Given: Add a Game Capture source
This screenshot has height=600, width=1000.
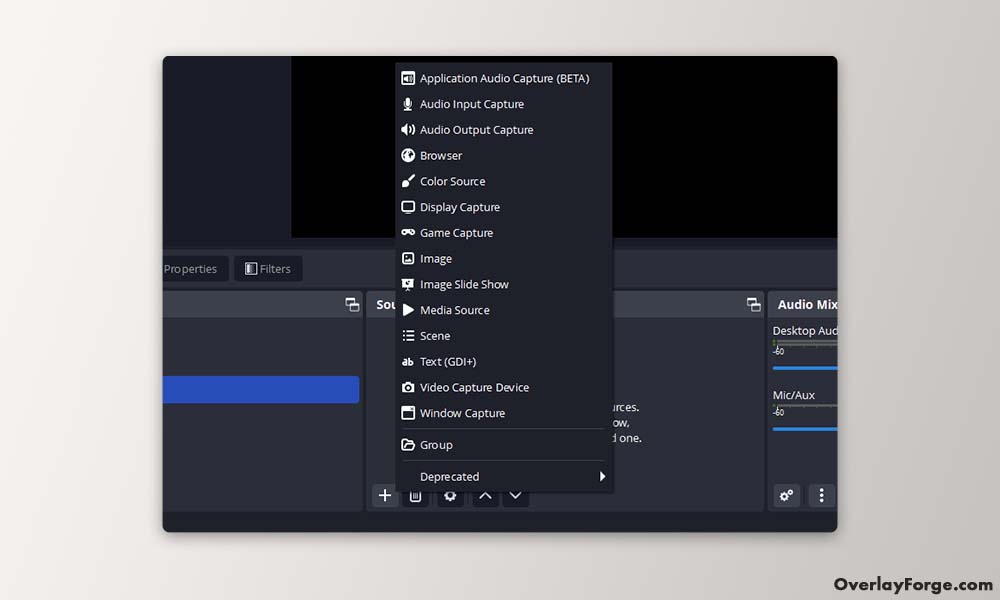Looking at the screenshot, I should (456, 232).
